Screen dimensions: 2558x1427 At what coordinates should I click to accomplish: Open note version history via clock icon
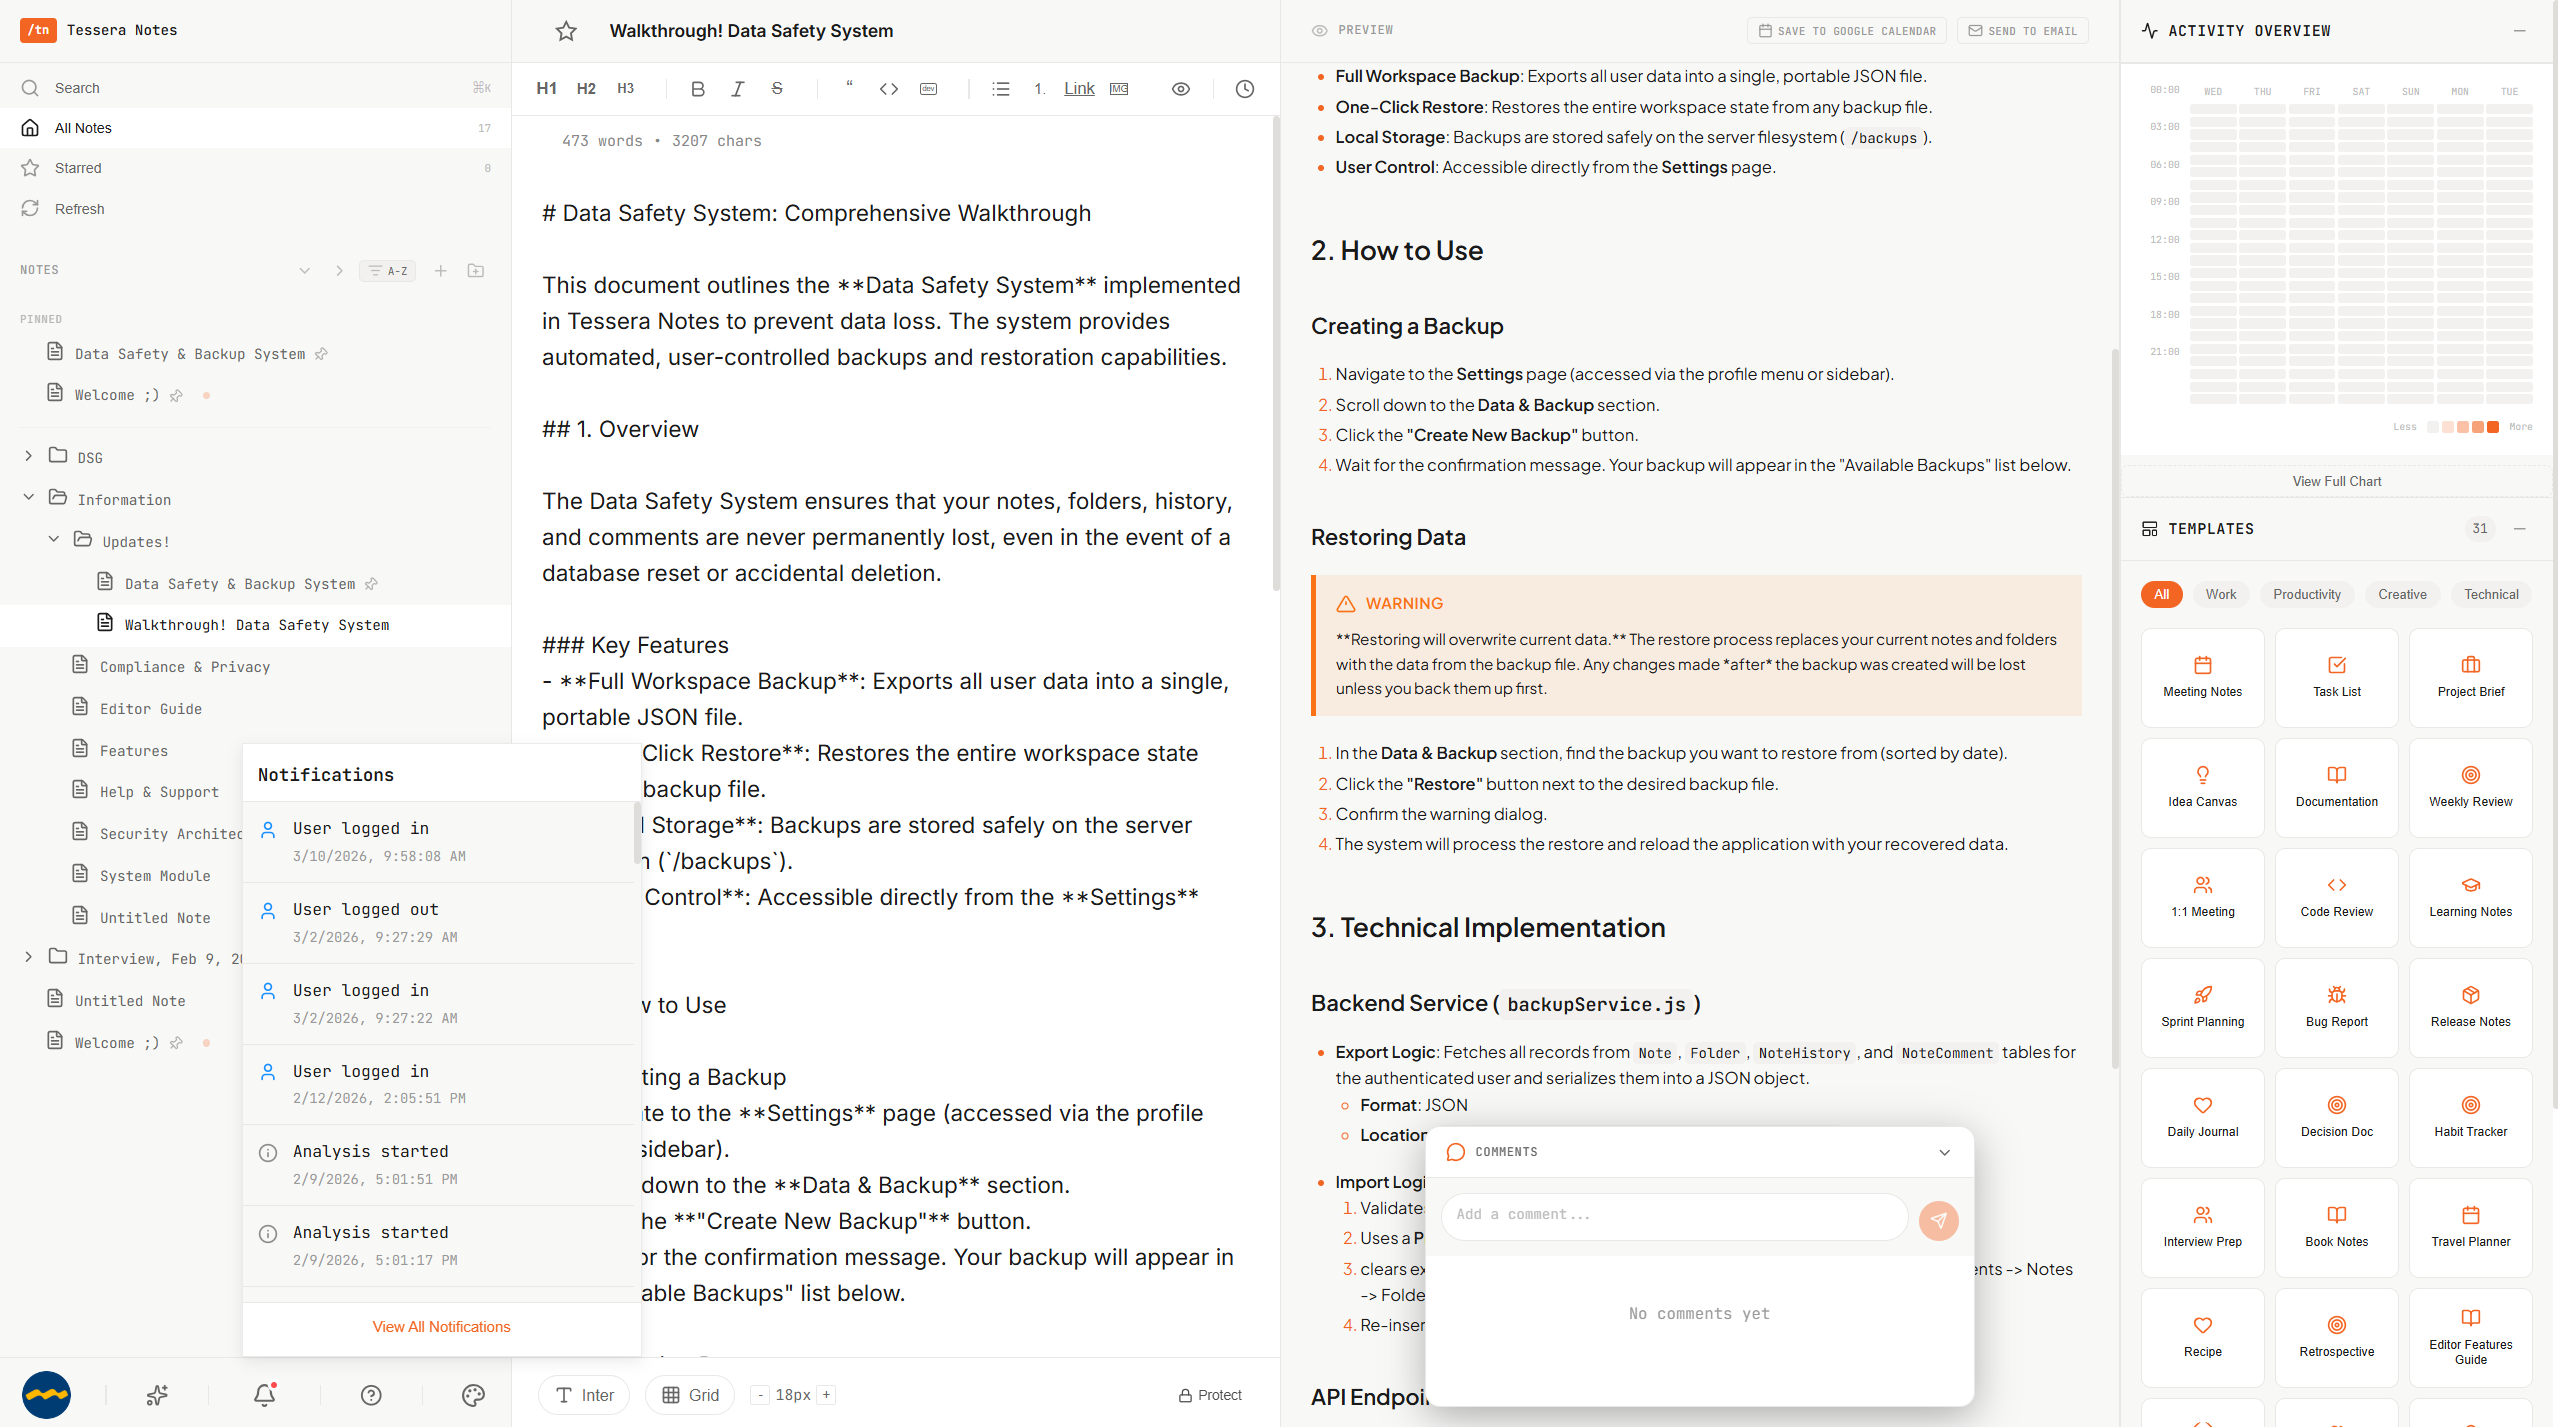[1243, 89]
